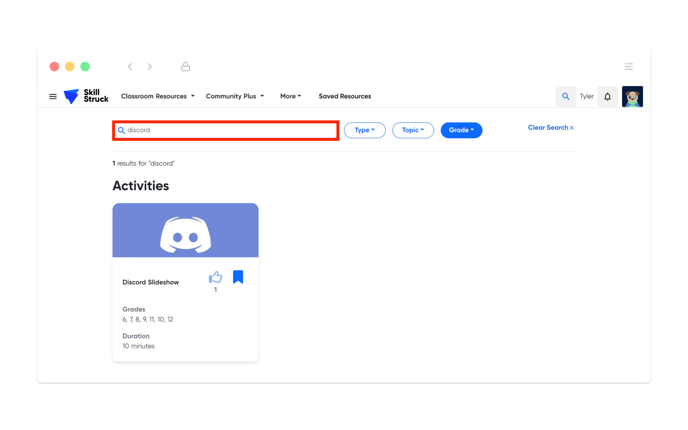Click the red close window button
The image size is (688, 430).
[54, 67]
